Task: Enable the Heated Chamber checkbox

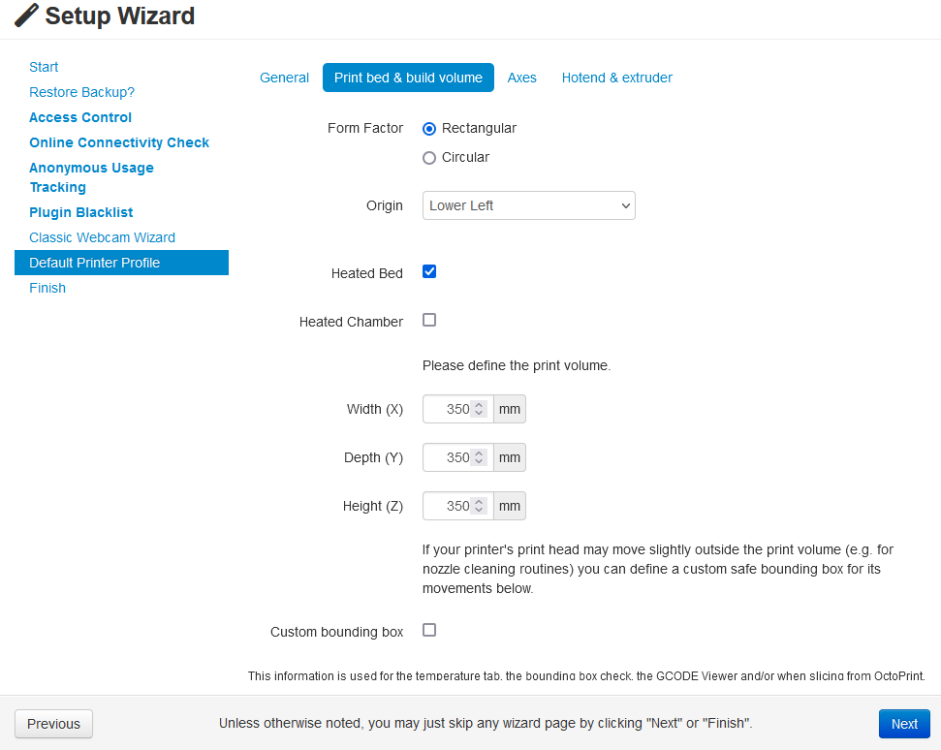Action: [430, 320]
